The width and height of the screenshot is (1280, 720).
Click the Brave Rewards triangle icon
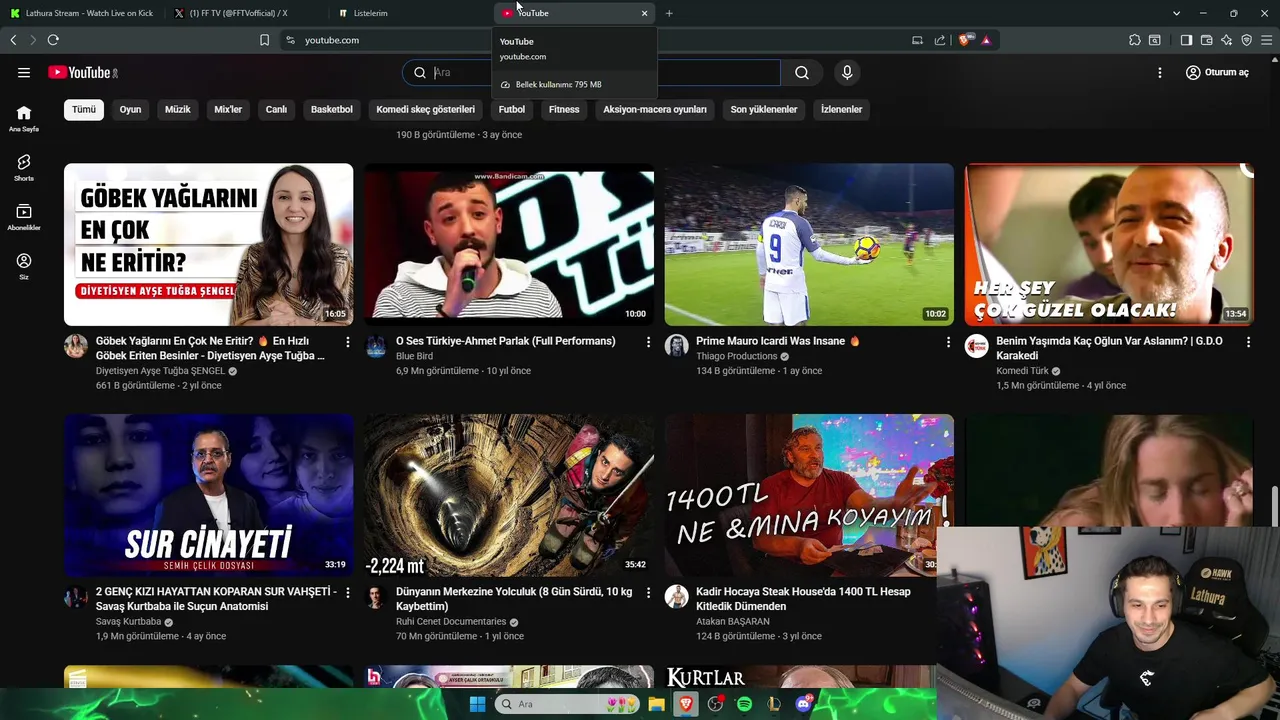[x=986, y=40]
